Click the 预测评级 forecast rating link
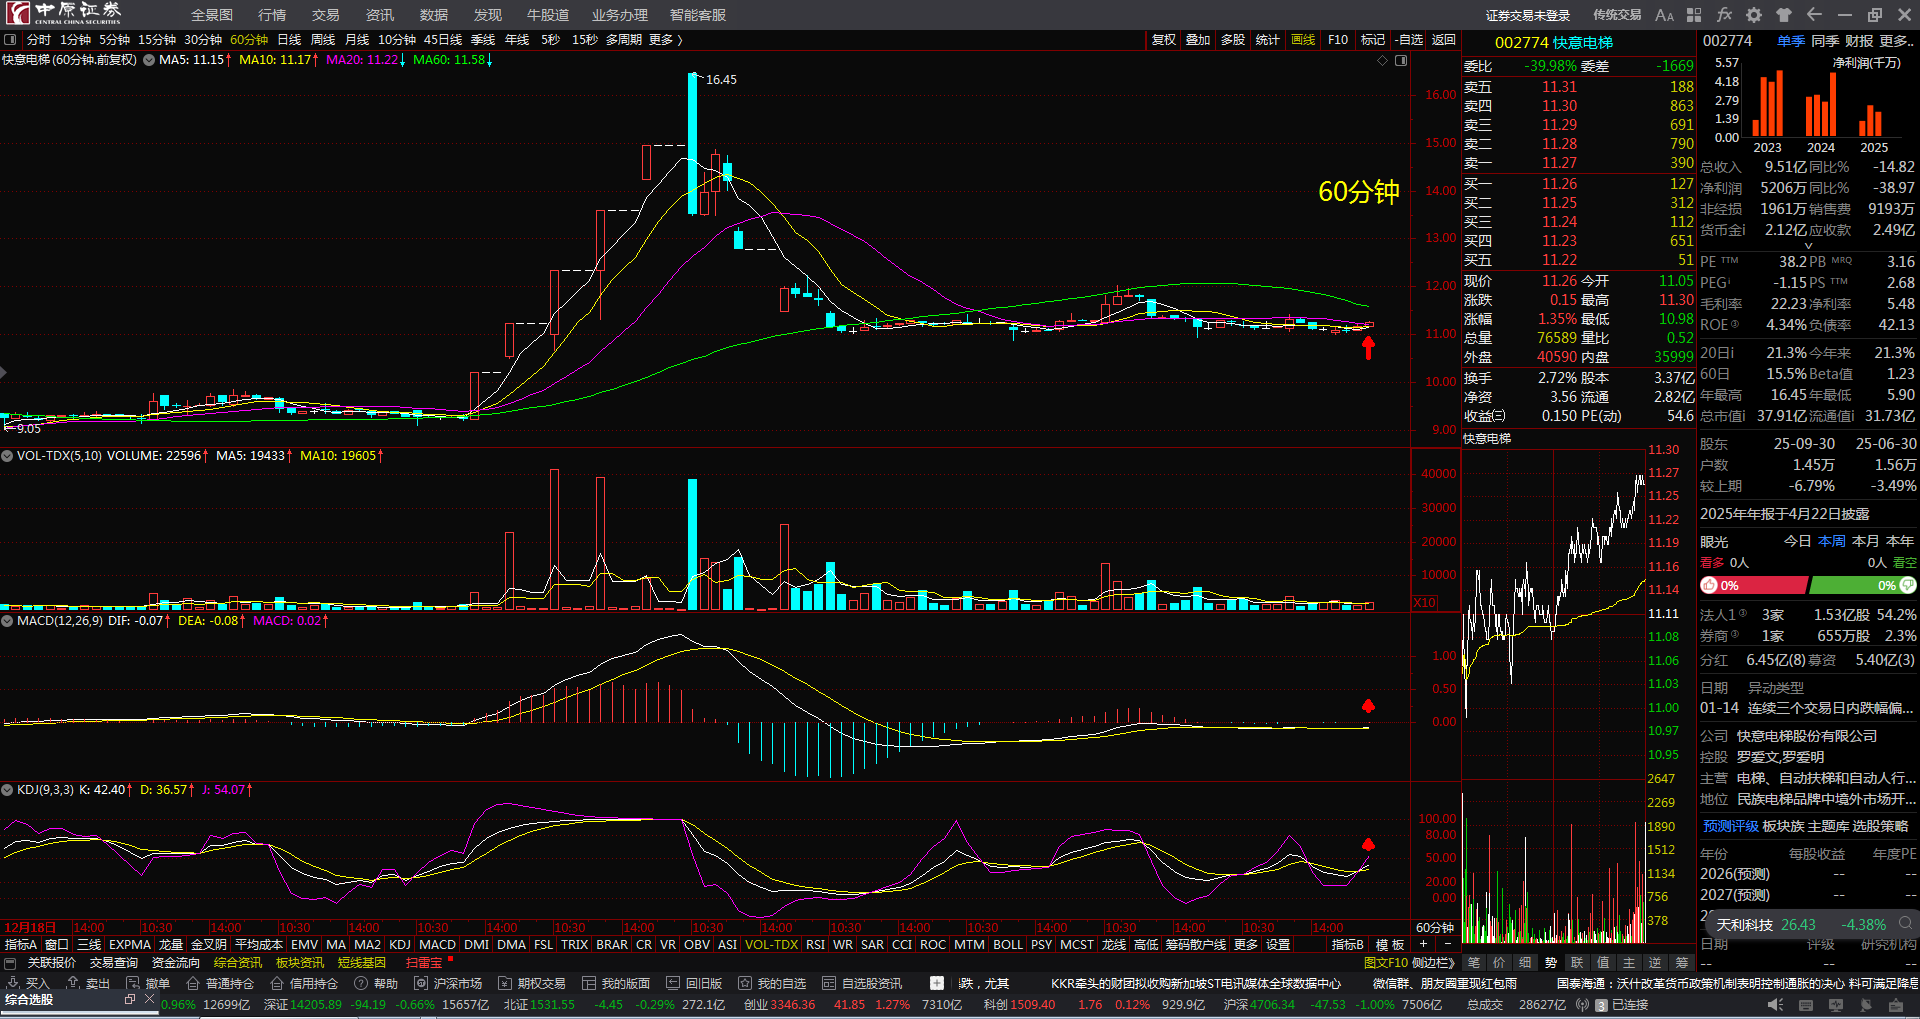This screenshot has height=1019, width=1920. 1730,826
